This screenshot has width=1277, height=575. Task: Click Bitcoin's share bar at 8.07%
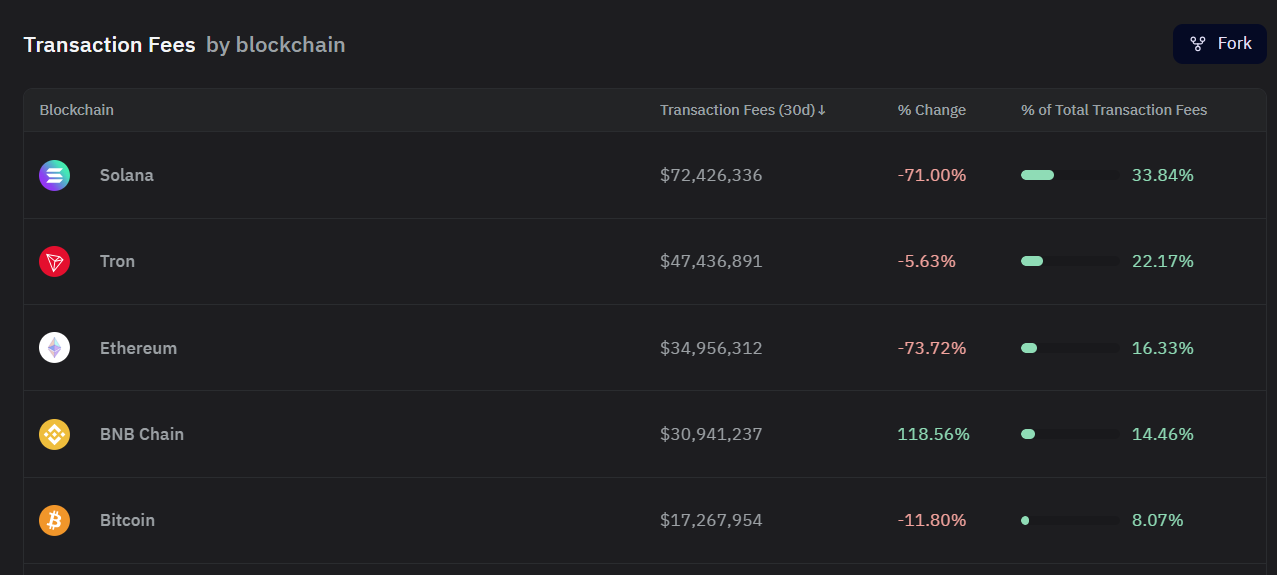pos(1070,520)
